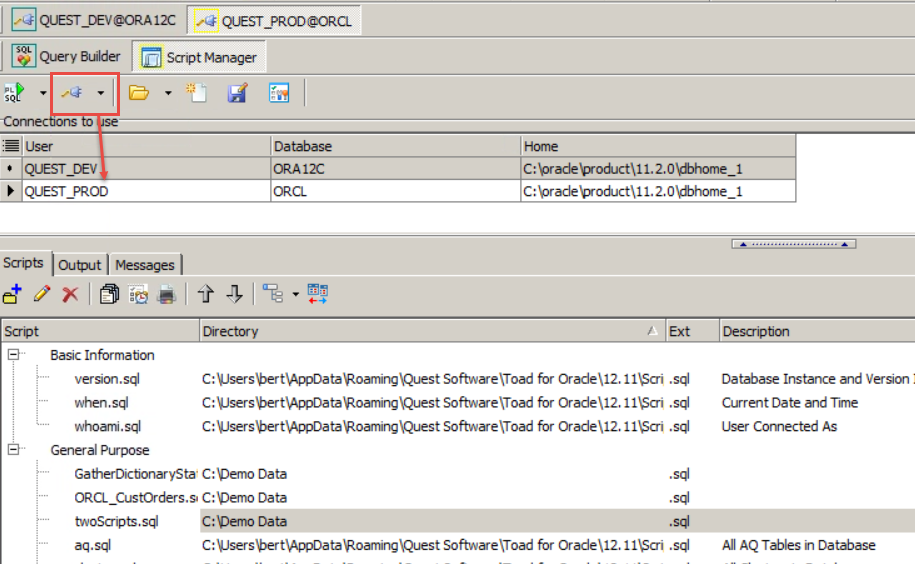Viewport: 915px width, 564px height.
Task: Open dropdown arrow beside open folder icon
Action: 168,93
